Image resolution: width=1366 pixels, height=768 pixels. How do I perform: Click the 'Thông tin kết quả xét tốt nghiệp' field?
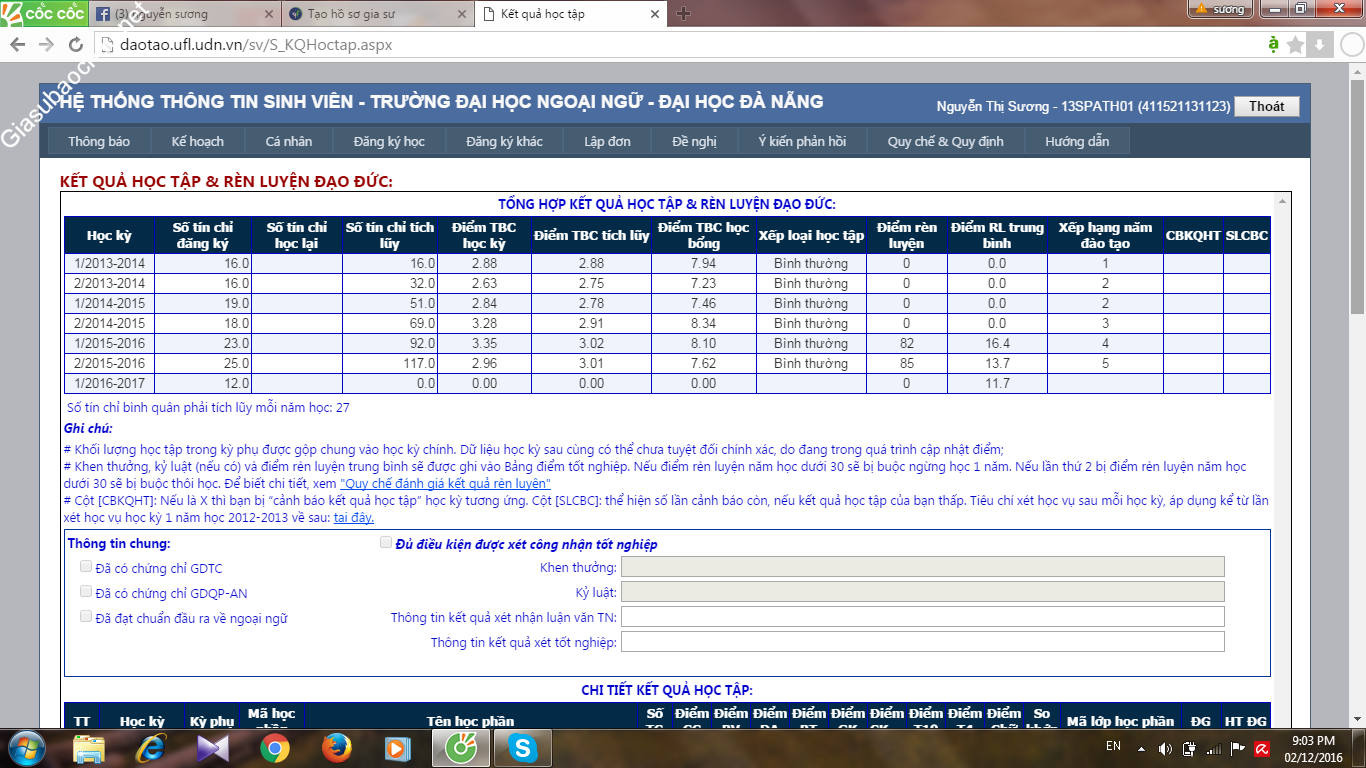(x=922, y=642)
